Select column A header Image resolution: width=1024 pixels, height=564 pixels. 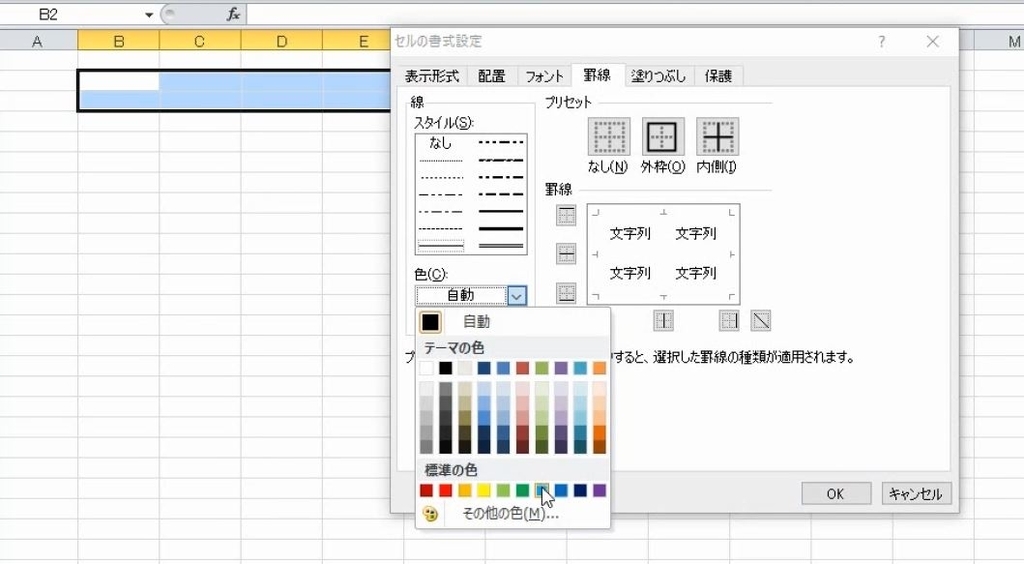pos(37,41)
